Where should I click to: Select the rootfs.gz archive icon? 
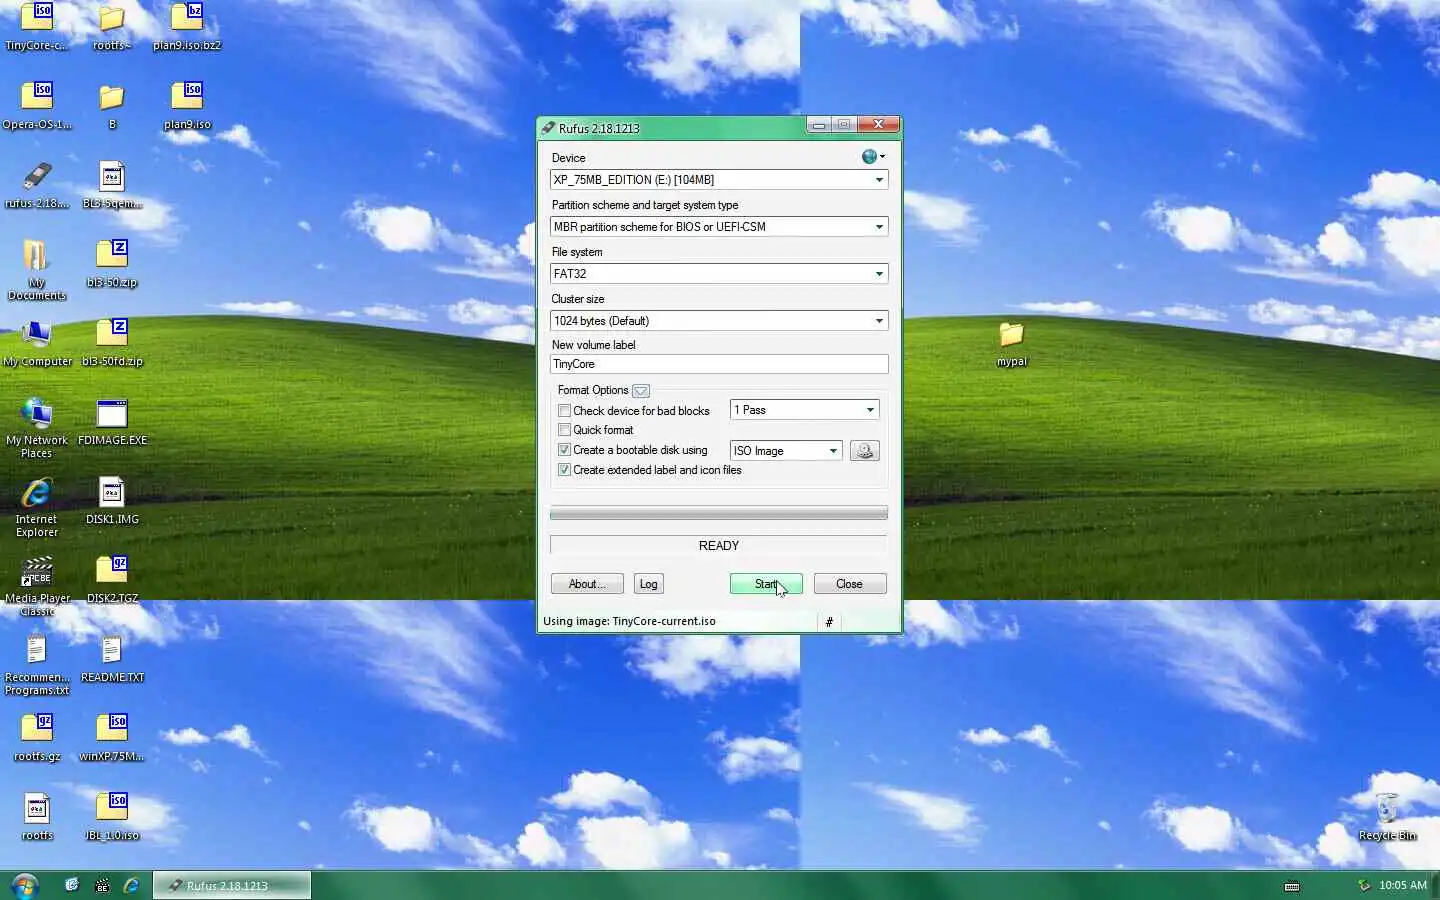pos(37,738)
